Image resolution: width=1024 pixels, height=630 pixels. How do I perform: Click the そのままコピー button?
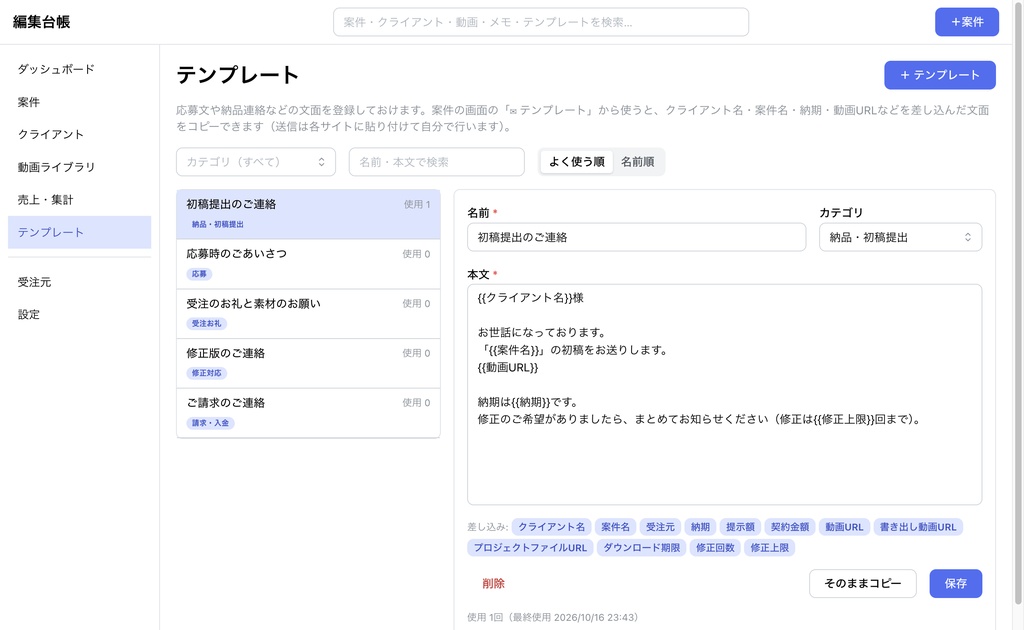tap(863, 584)
